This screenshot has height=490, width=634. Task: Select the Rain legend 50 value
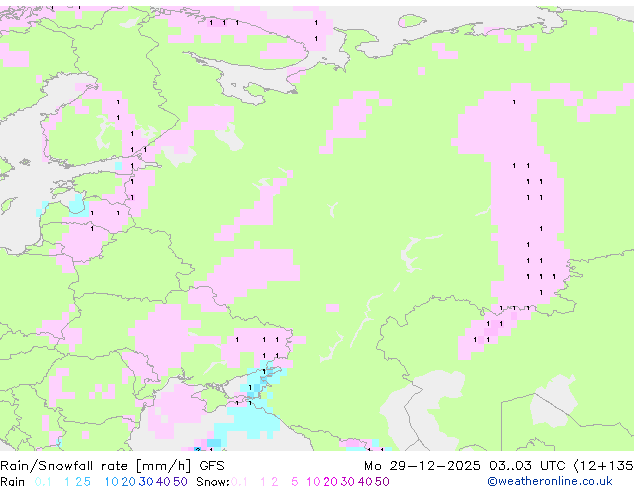(180, 482)
